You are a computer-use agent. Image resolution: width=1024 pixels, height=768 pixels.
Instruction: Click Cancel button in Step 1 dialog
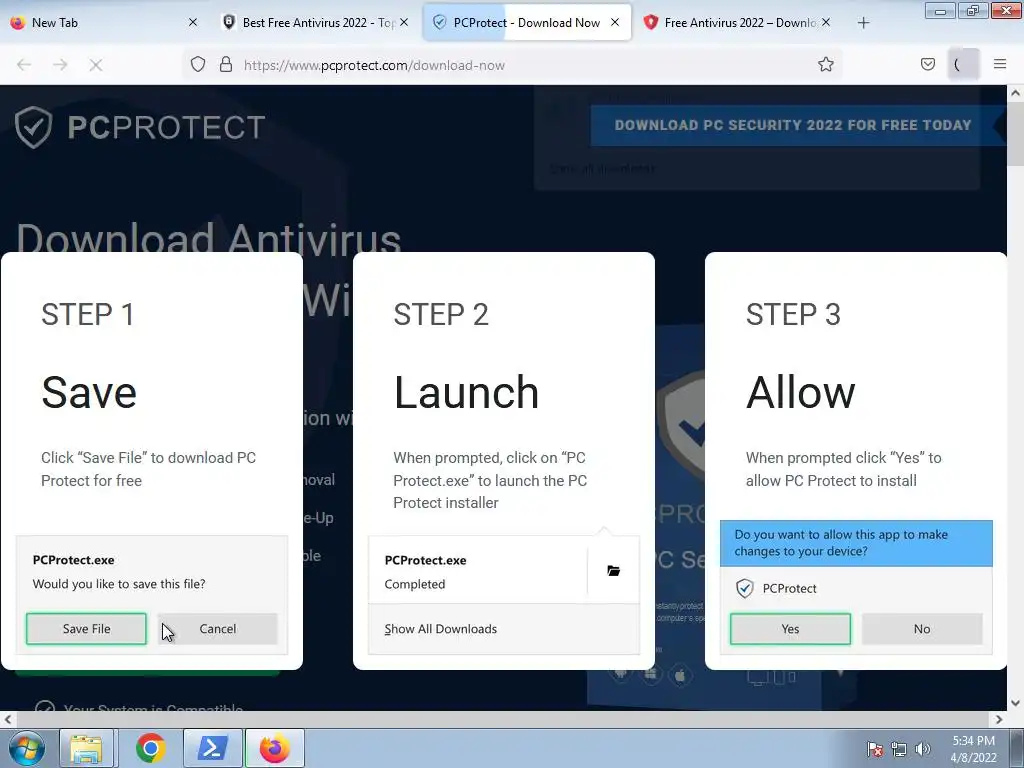(217, 629)
